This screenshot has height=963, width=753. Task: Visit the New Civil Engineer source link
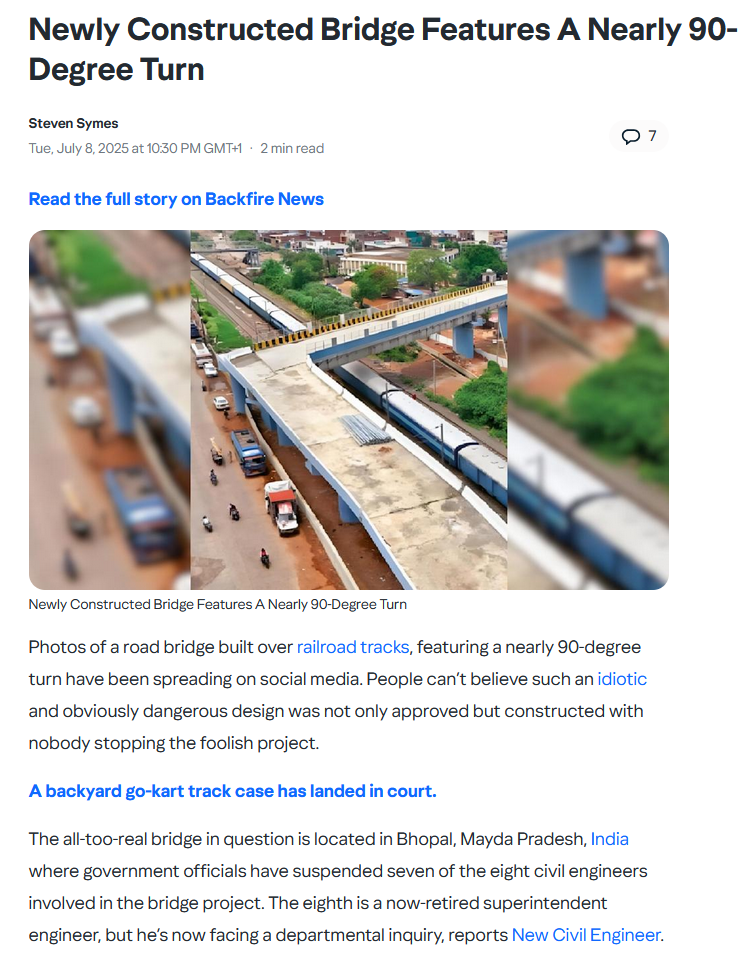586,935
